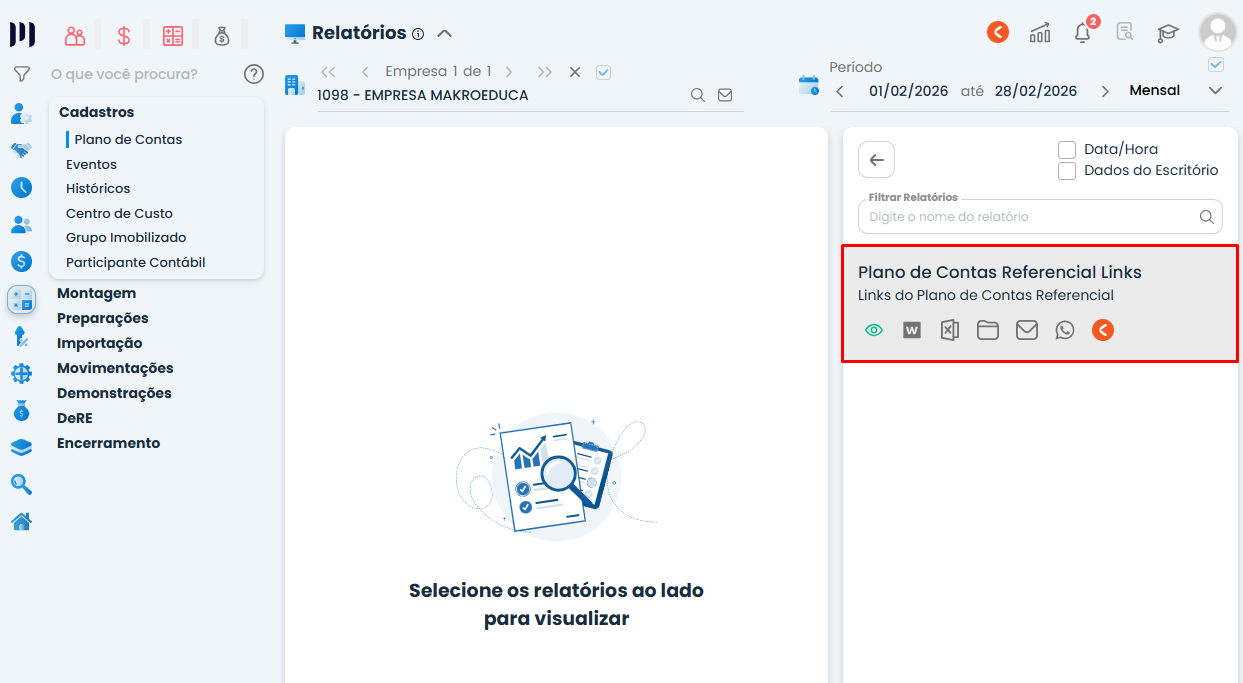Select Históricos menu item
The image size is (1243, 683).
click(98, 188)
